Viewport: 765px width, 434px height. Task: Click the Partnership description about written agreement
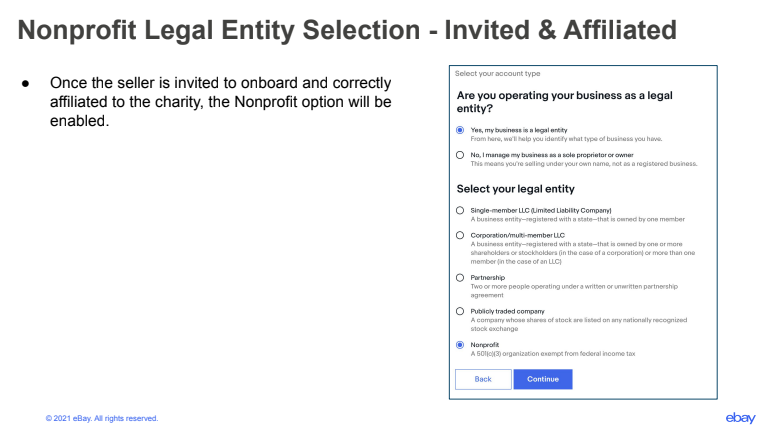tap(574, 291)
